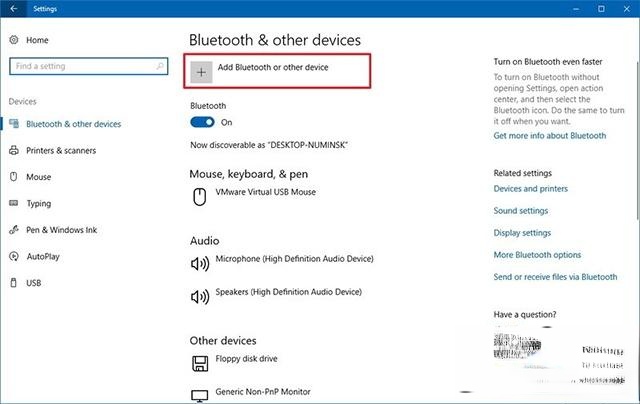Click Add Bluetooth or other device
Image resolution: width=640 pixels, height=404 pixels.
tap(277, 71)
